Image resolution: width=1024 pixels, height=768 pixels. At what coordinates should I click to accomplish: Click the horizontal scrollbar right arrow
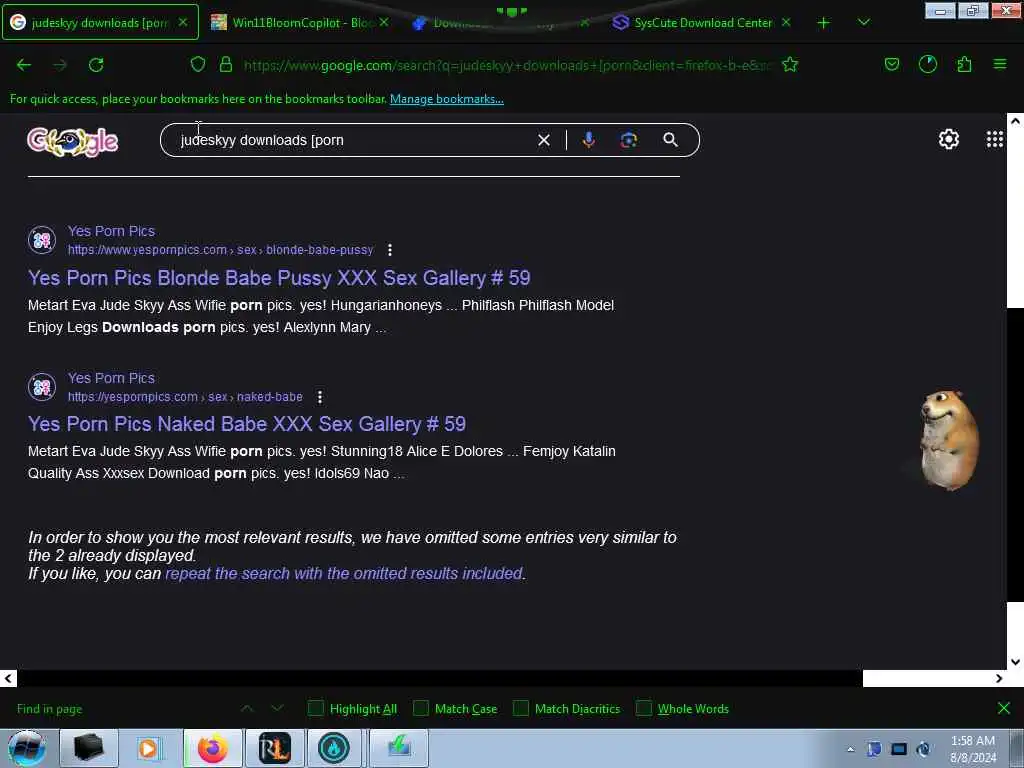click(x=999, y=679)
